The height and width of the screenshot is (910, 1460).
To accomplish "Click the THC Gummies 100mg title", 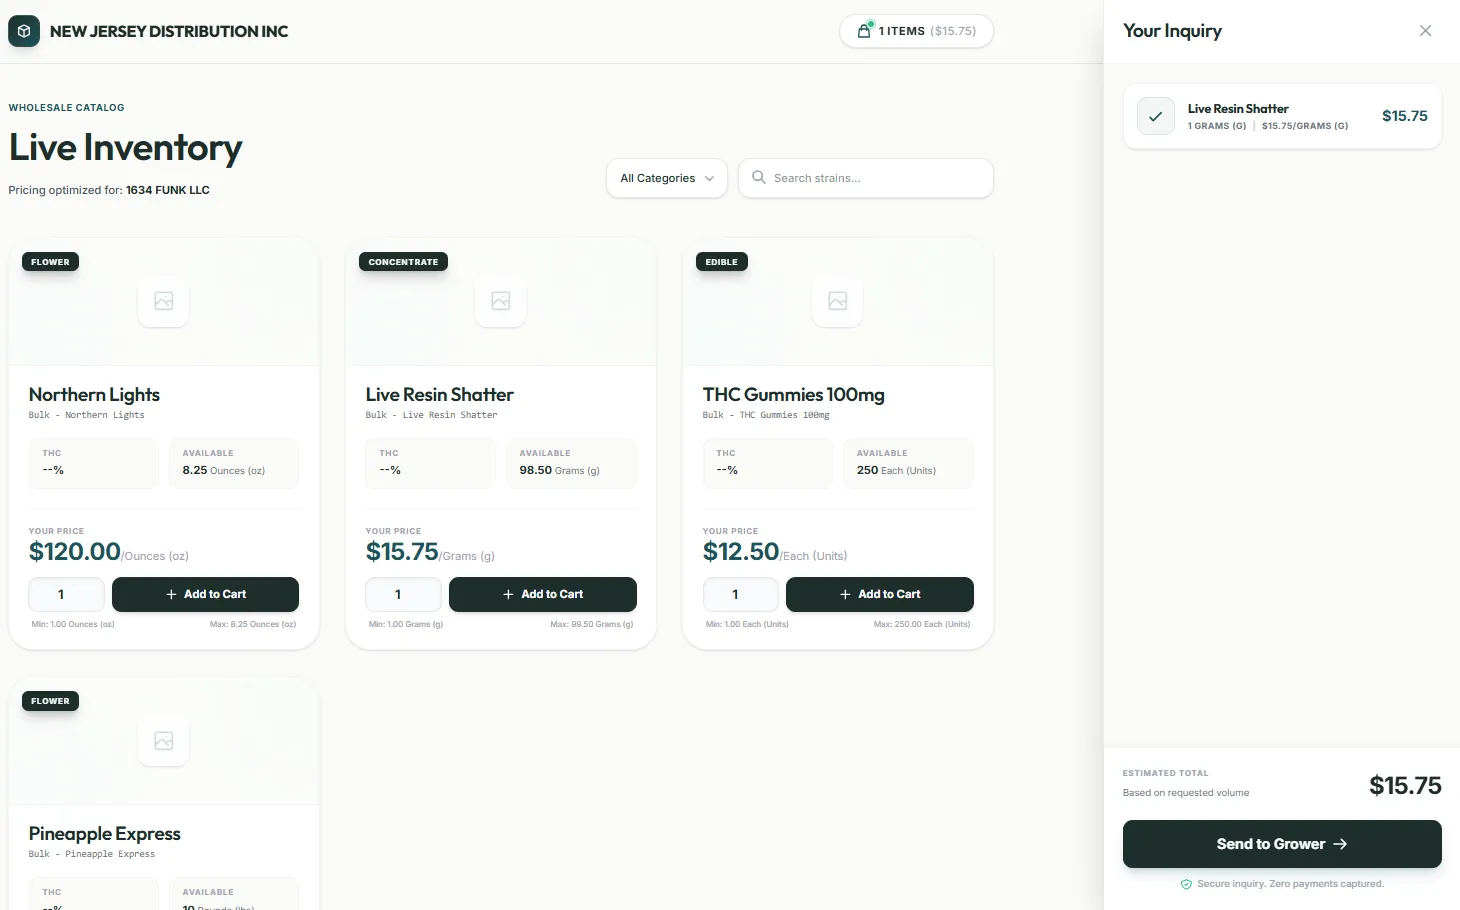I will point(793,395).
